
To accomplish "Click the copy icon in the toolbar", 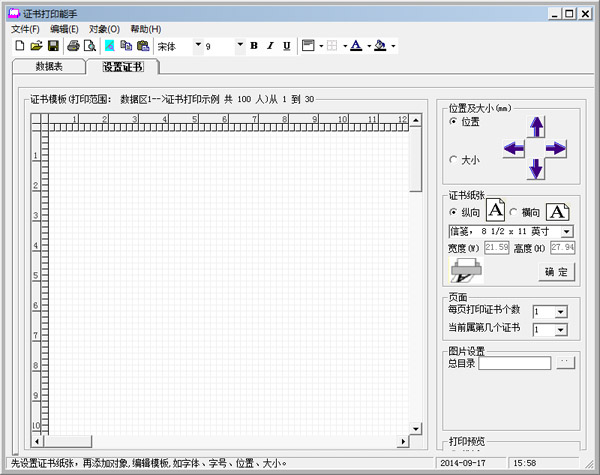I will [x=126, y=46].
